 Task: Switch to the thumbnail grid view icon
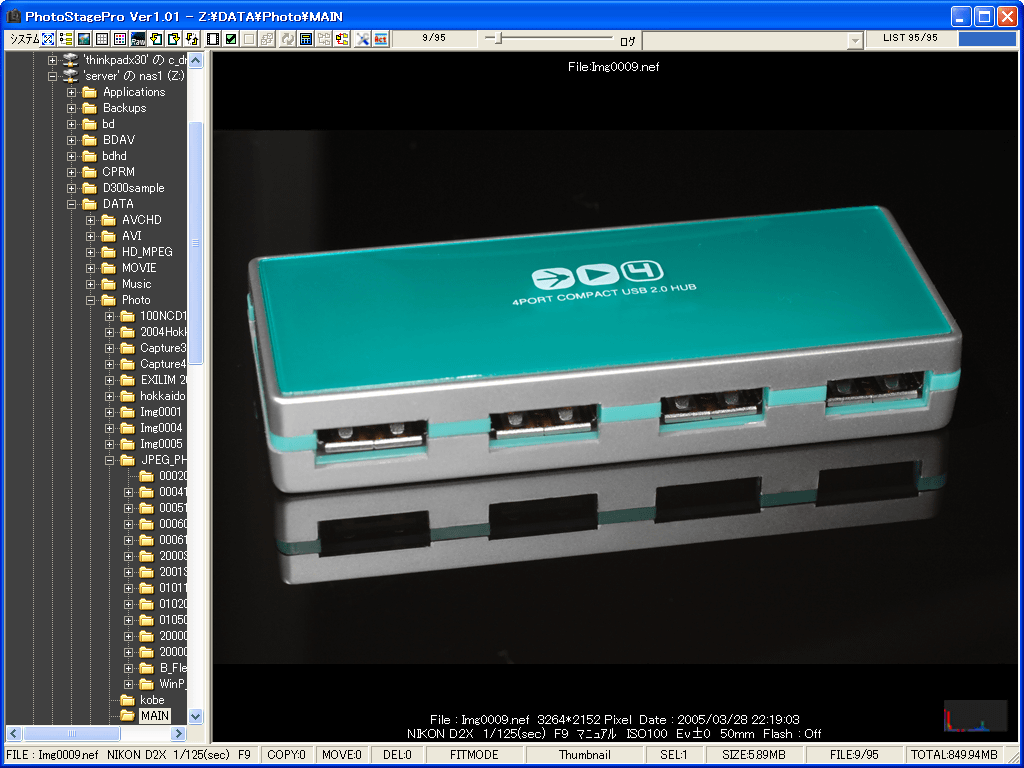[x=102, y=39]
